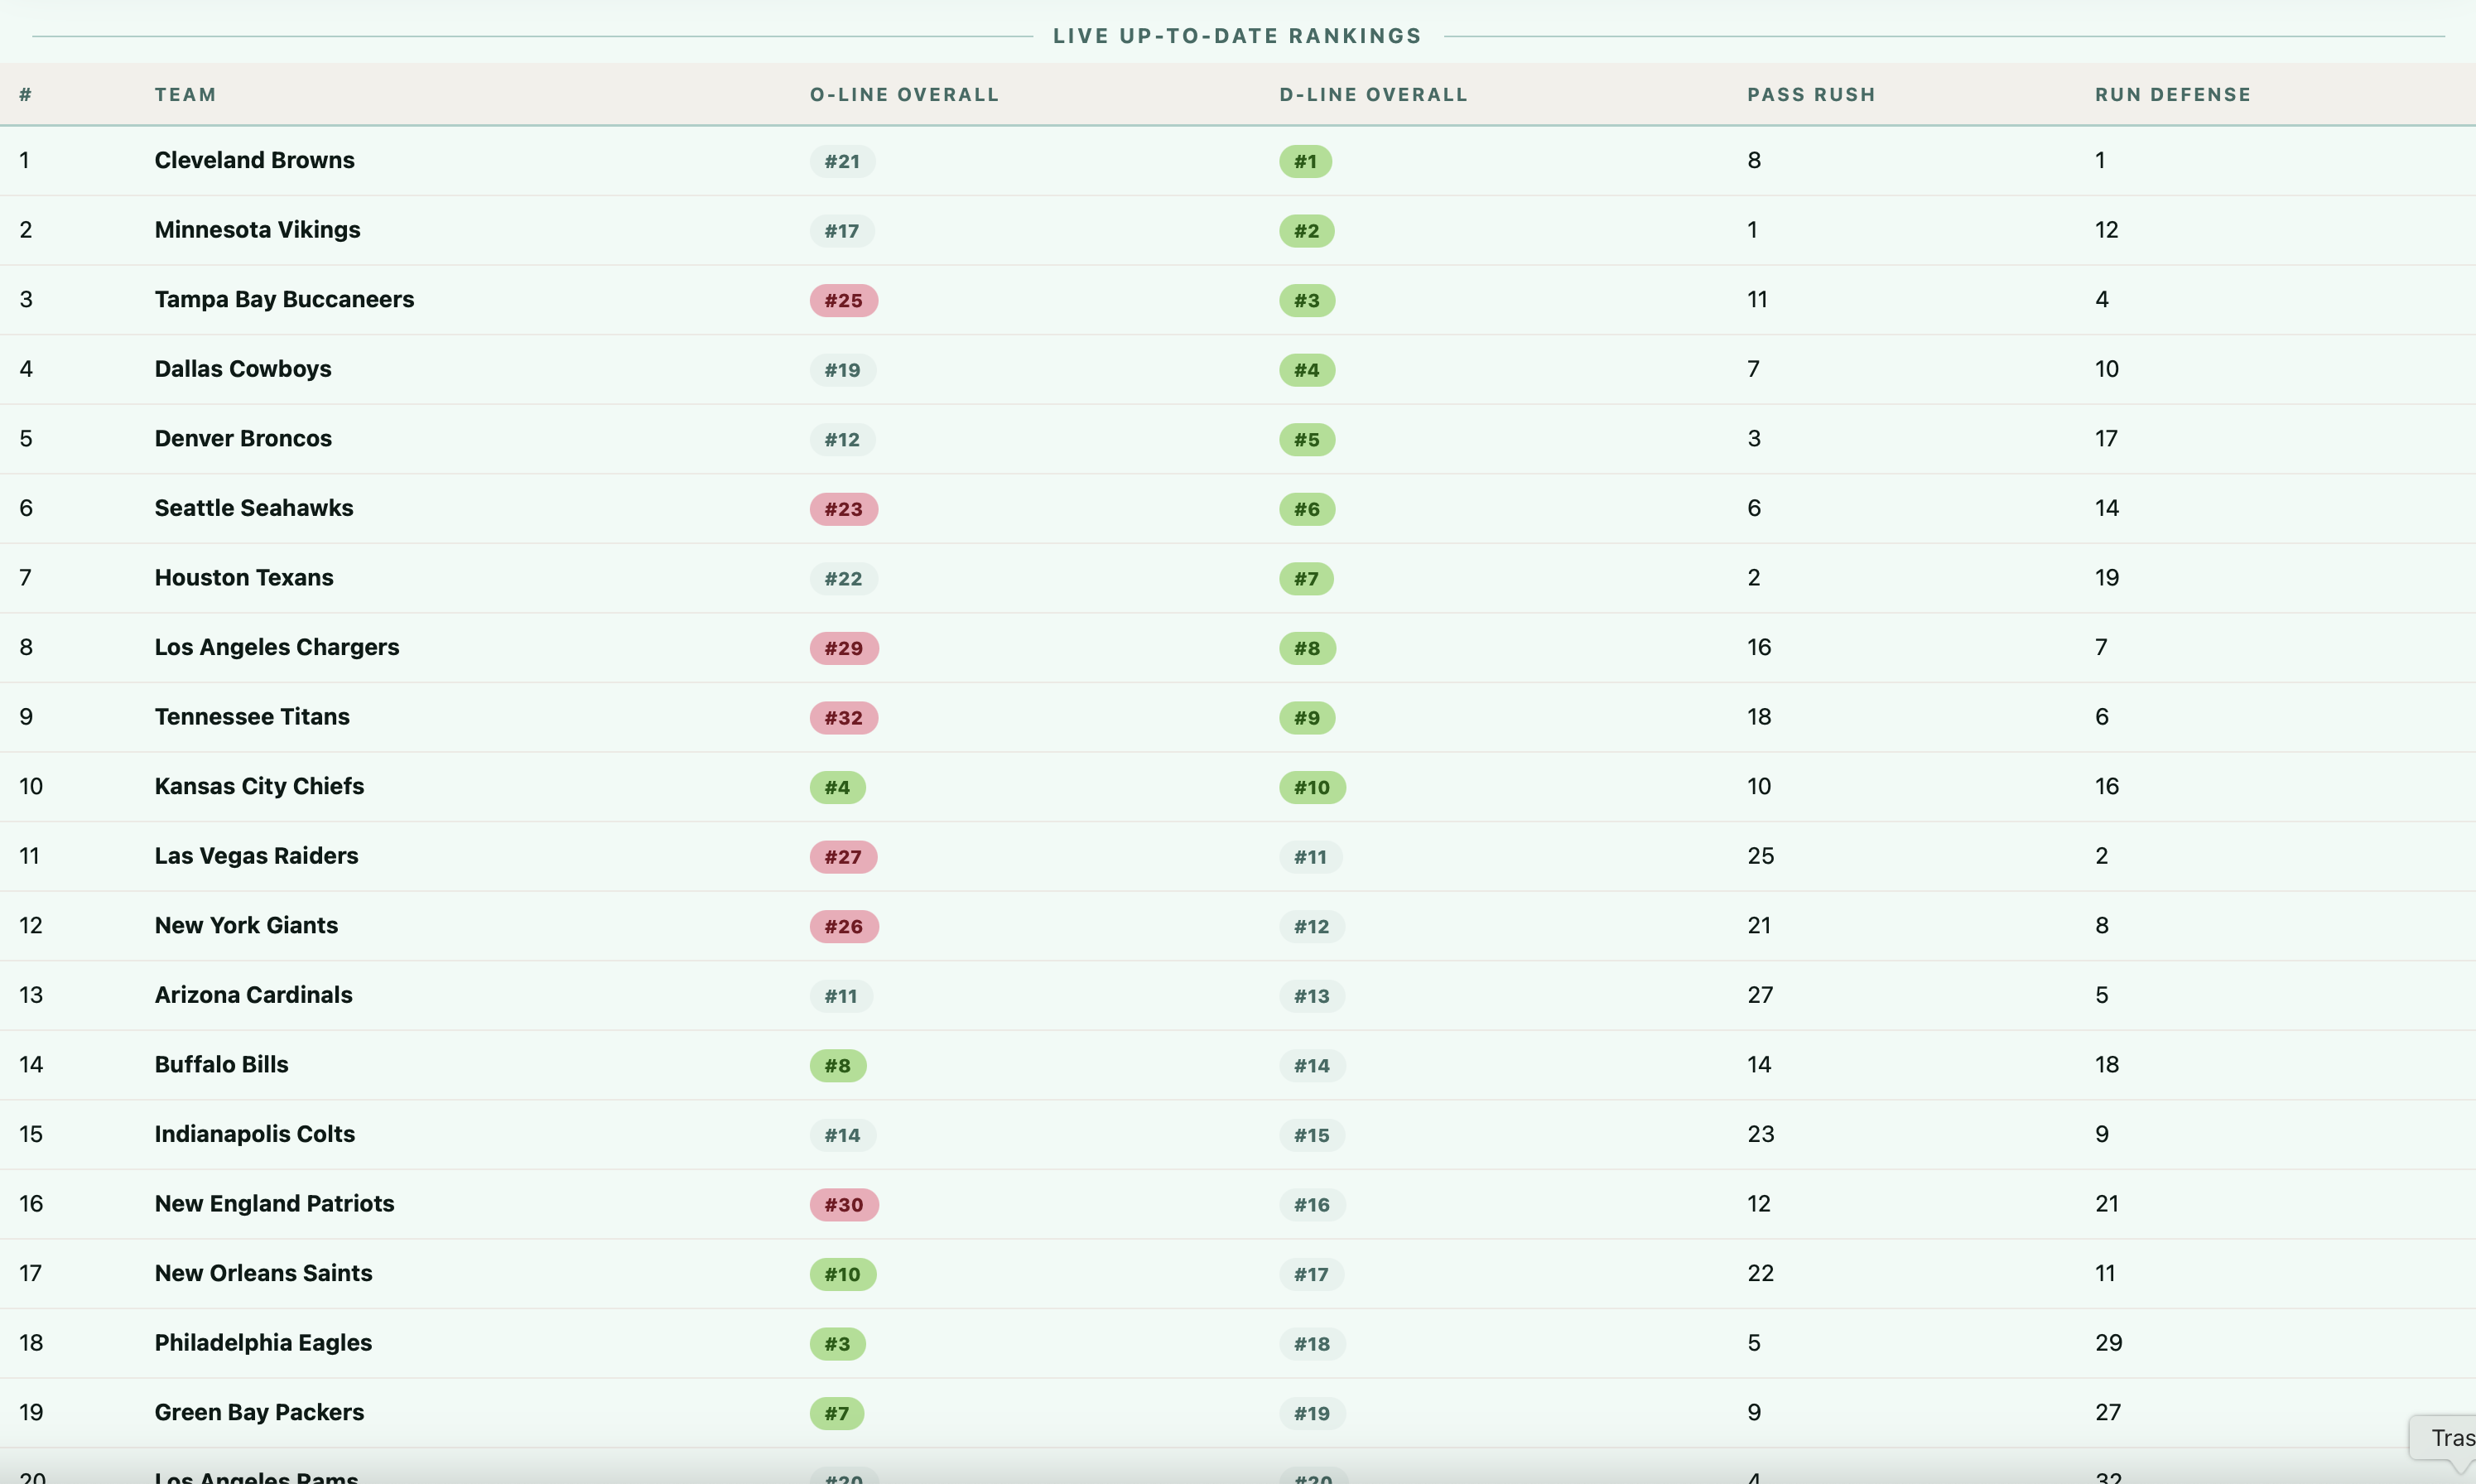
Task: Click run defense value 19 for Texans
Action: pos(2106,578)
